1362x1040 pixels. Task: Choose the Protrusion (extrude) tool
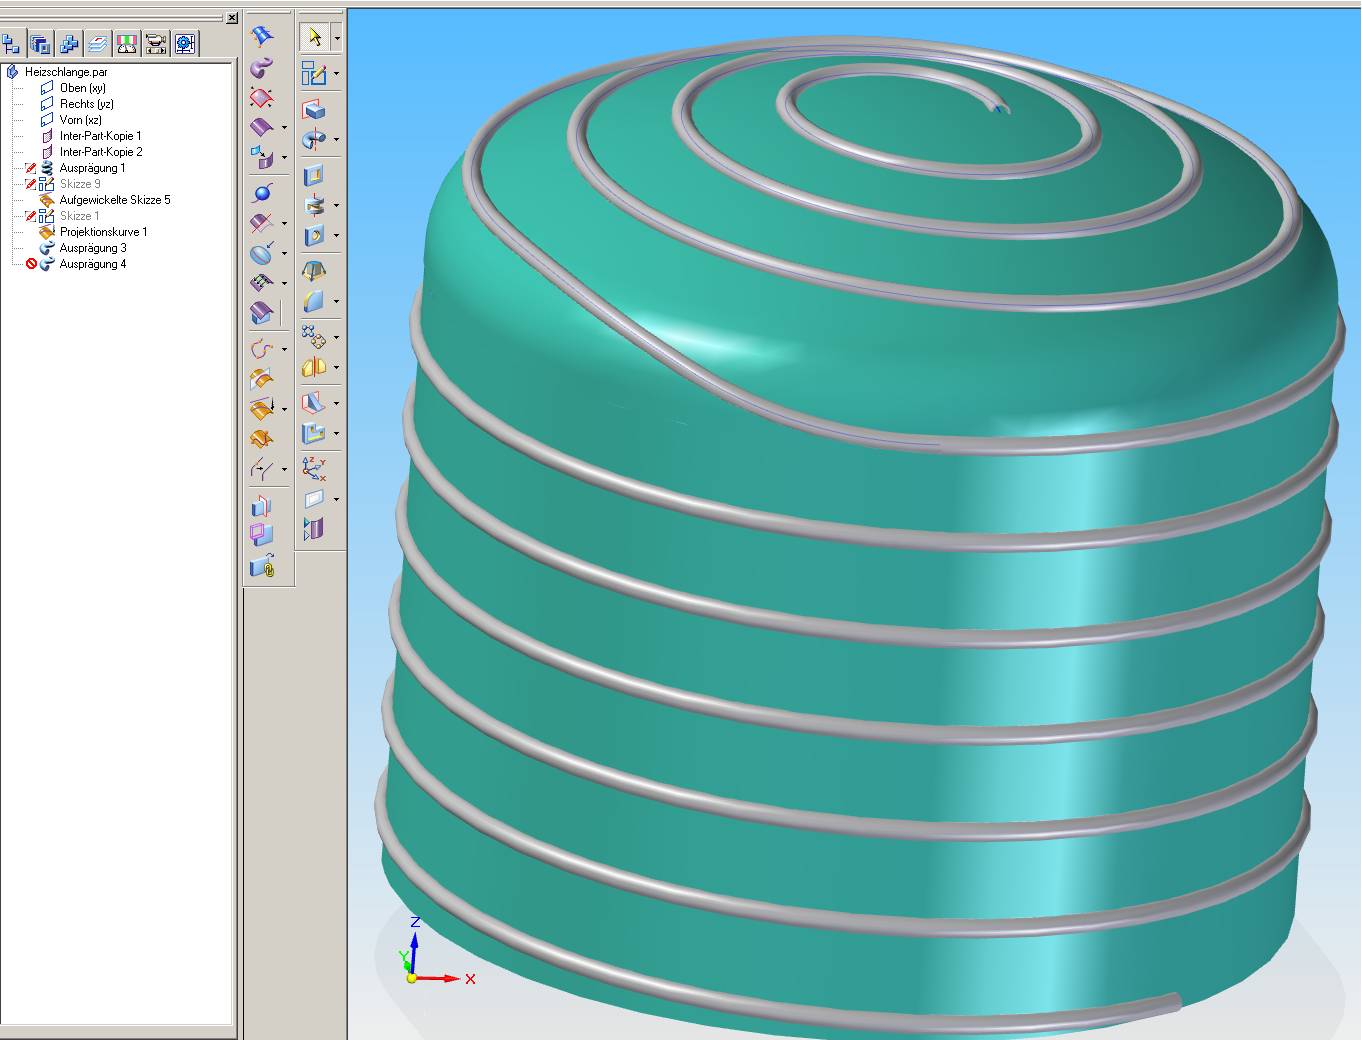coord(314,109)
